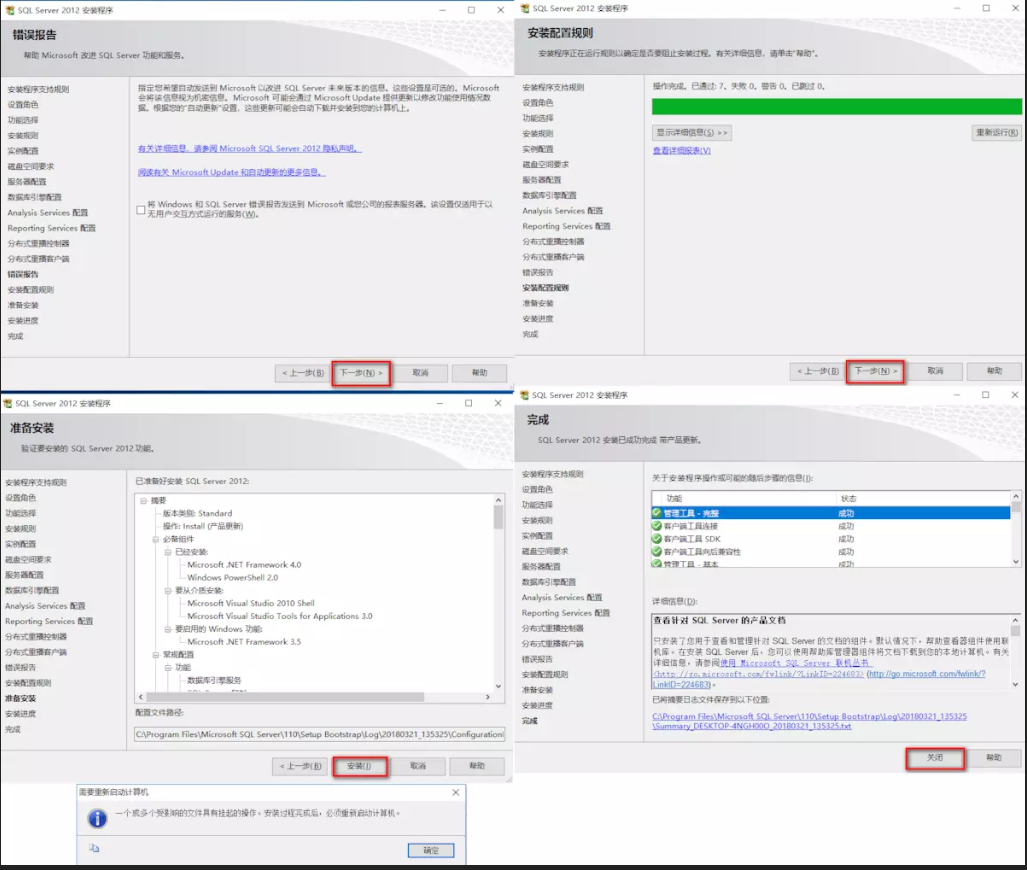
Task: Select Windows PowerShell 2.0 in tree
Action: pos(233,578)
